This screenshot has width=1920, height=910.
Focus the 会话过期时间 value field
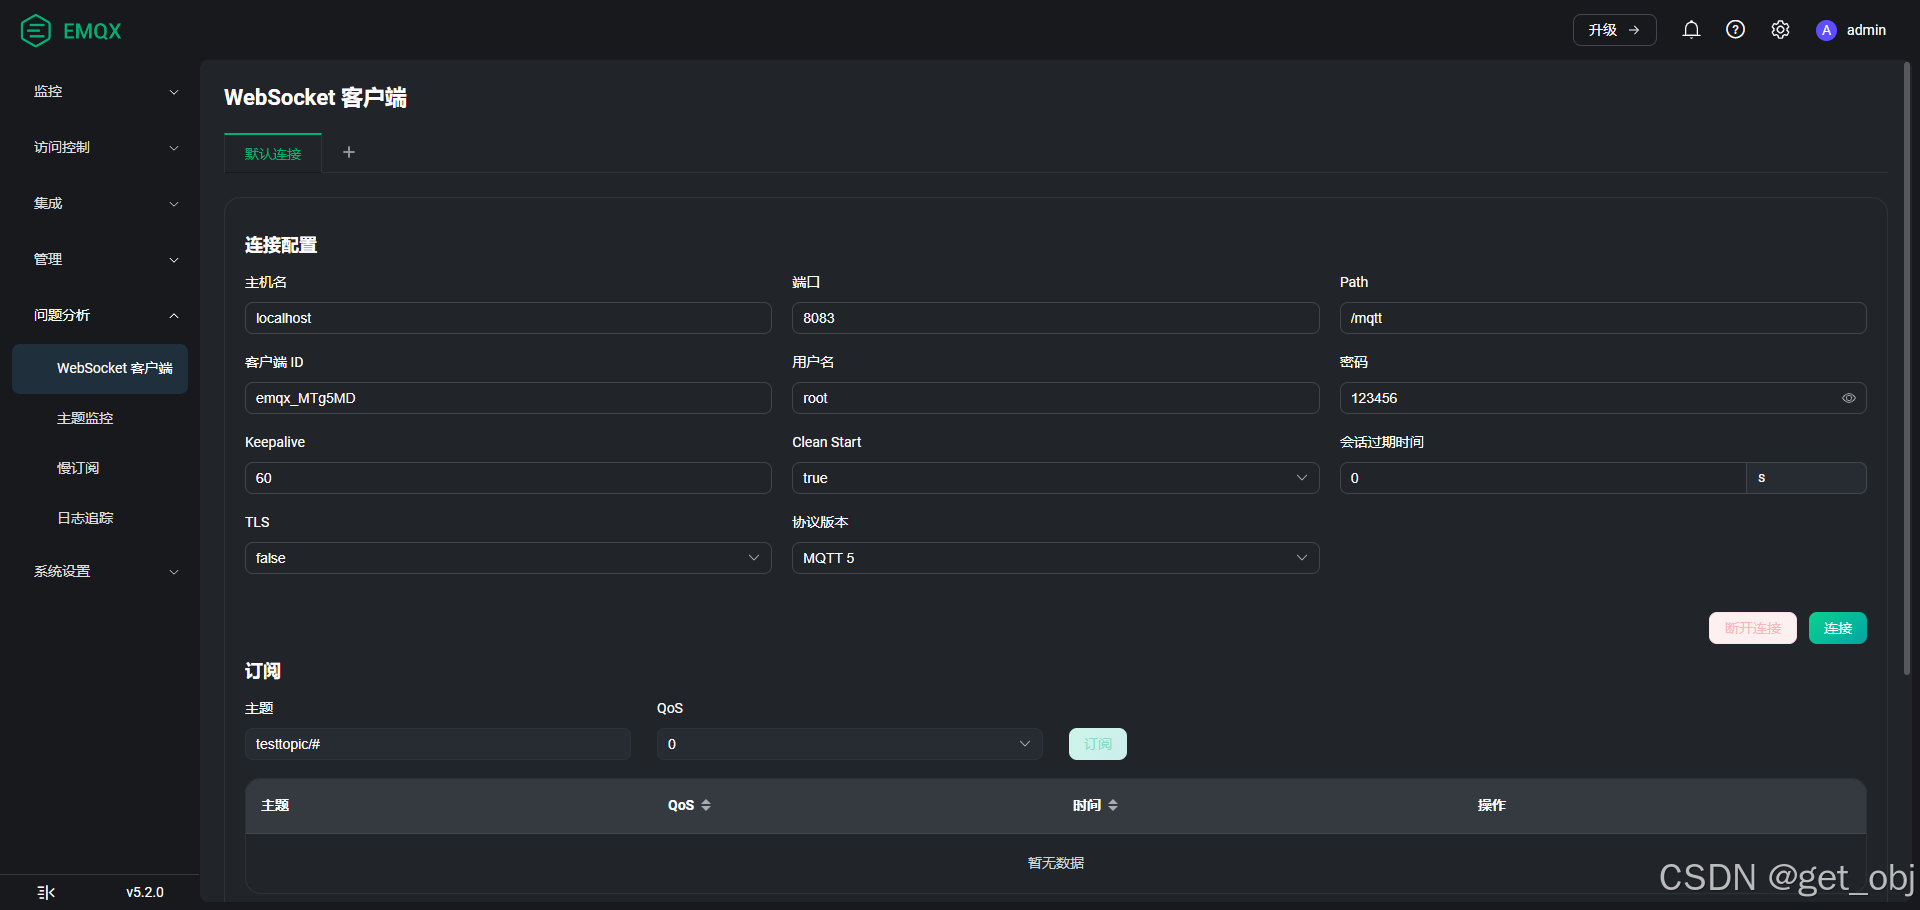pos(1543,478)
